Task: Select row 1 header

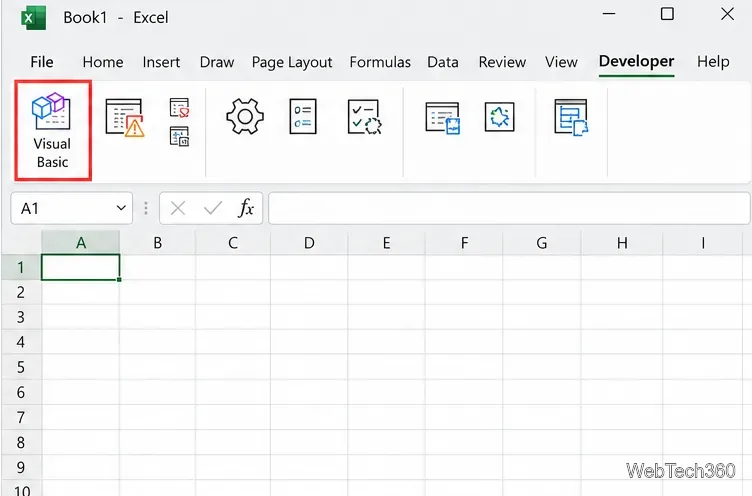Action: (21, 267)
